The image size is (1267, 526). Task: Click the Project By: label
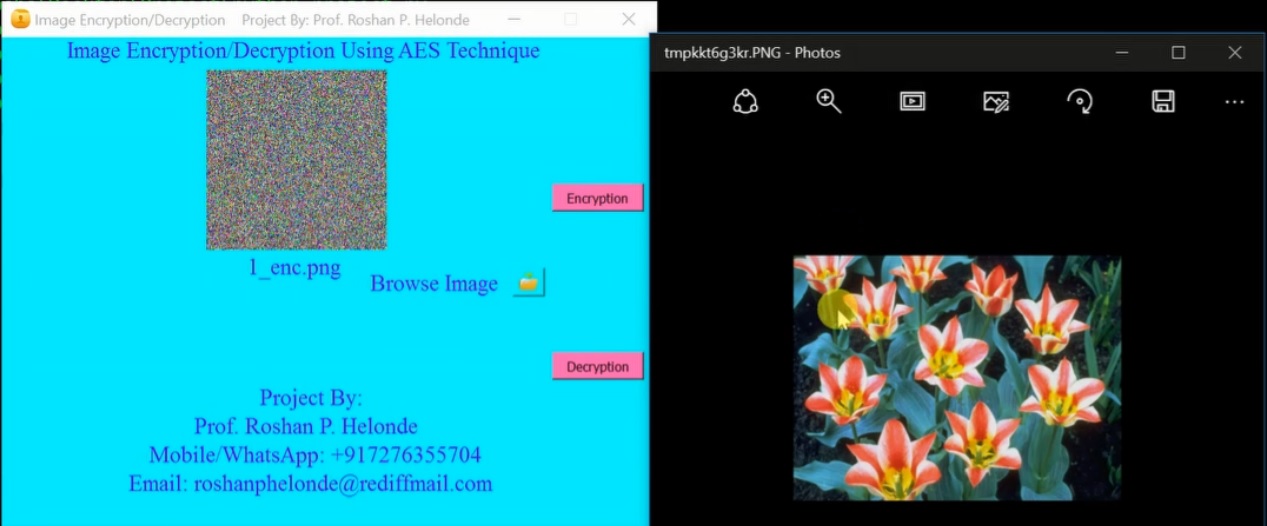pyautogui.click(x=311, y=398)
